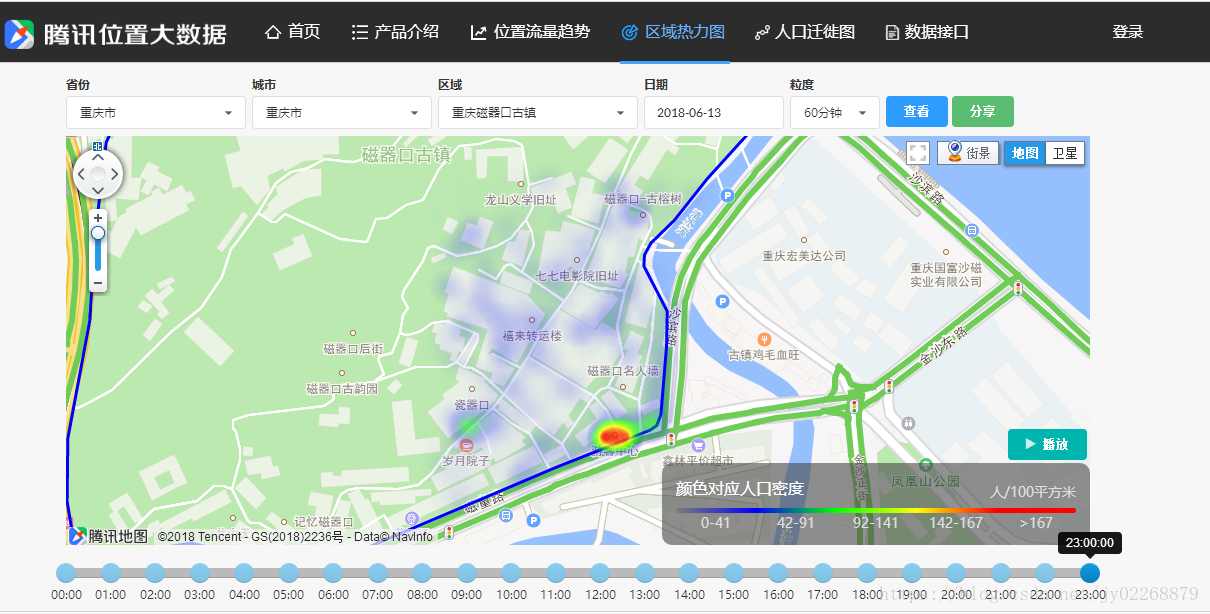Click the green 分享 button

[x=983, y=112]
